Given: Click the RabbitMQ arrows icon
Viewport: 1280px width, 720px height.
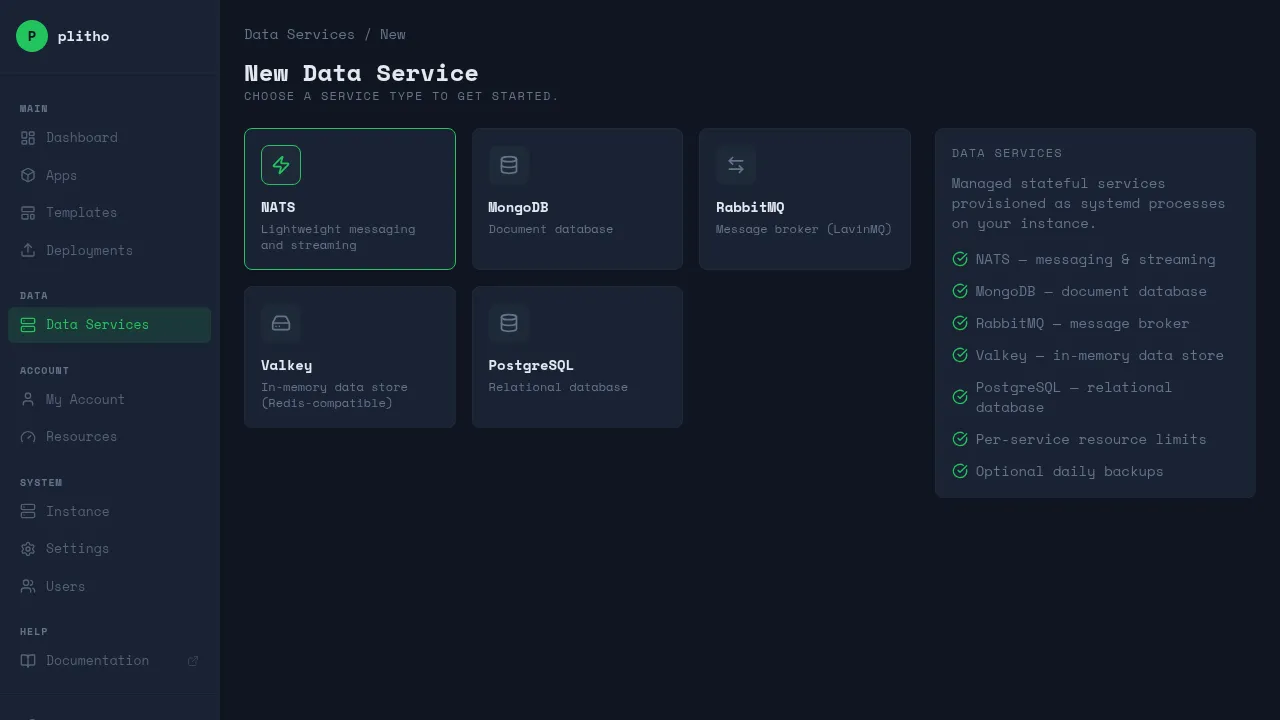Looking at the screenshot, I should (x=736, y=165).
